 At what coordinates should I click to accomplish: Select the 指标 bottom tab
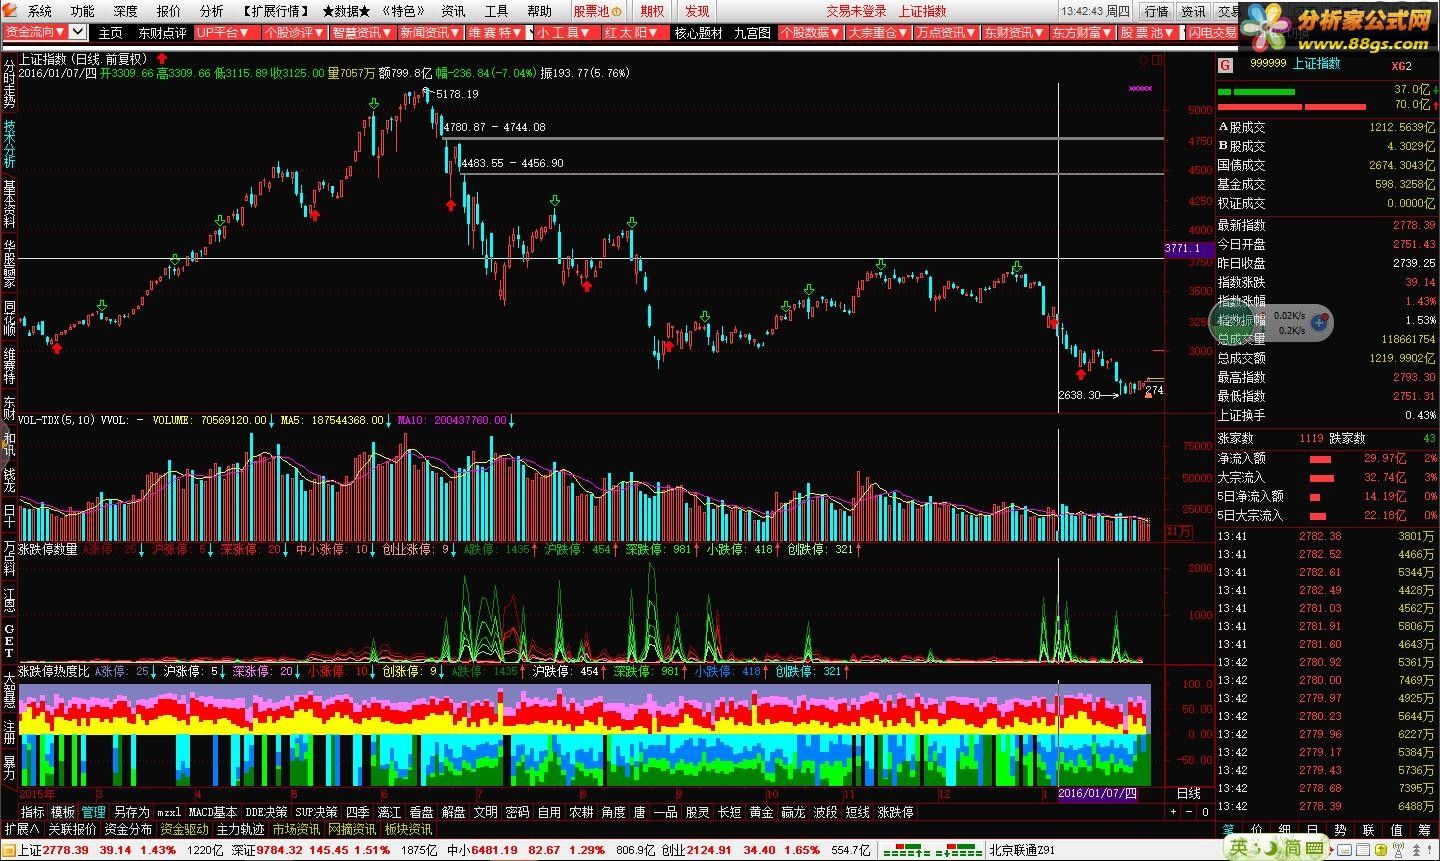33,813
